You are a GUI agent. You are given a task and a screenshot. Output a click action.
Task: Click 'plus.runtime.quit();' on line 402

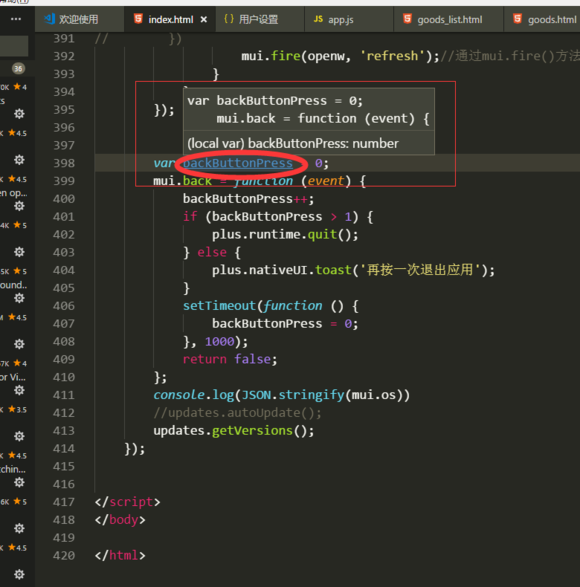[x=285, y=235]
